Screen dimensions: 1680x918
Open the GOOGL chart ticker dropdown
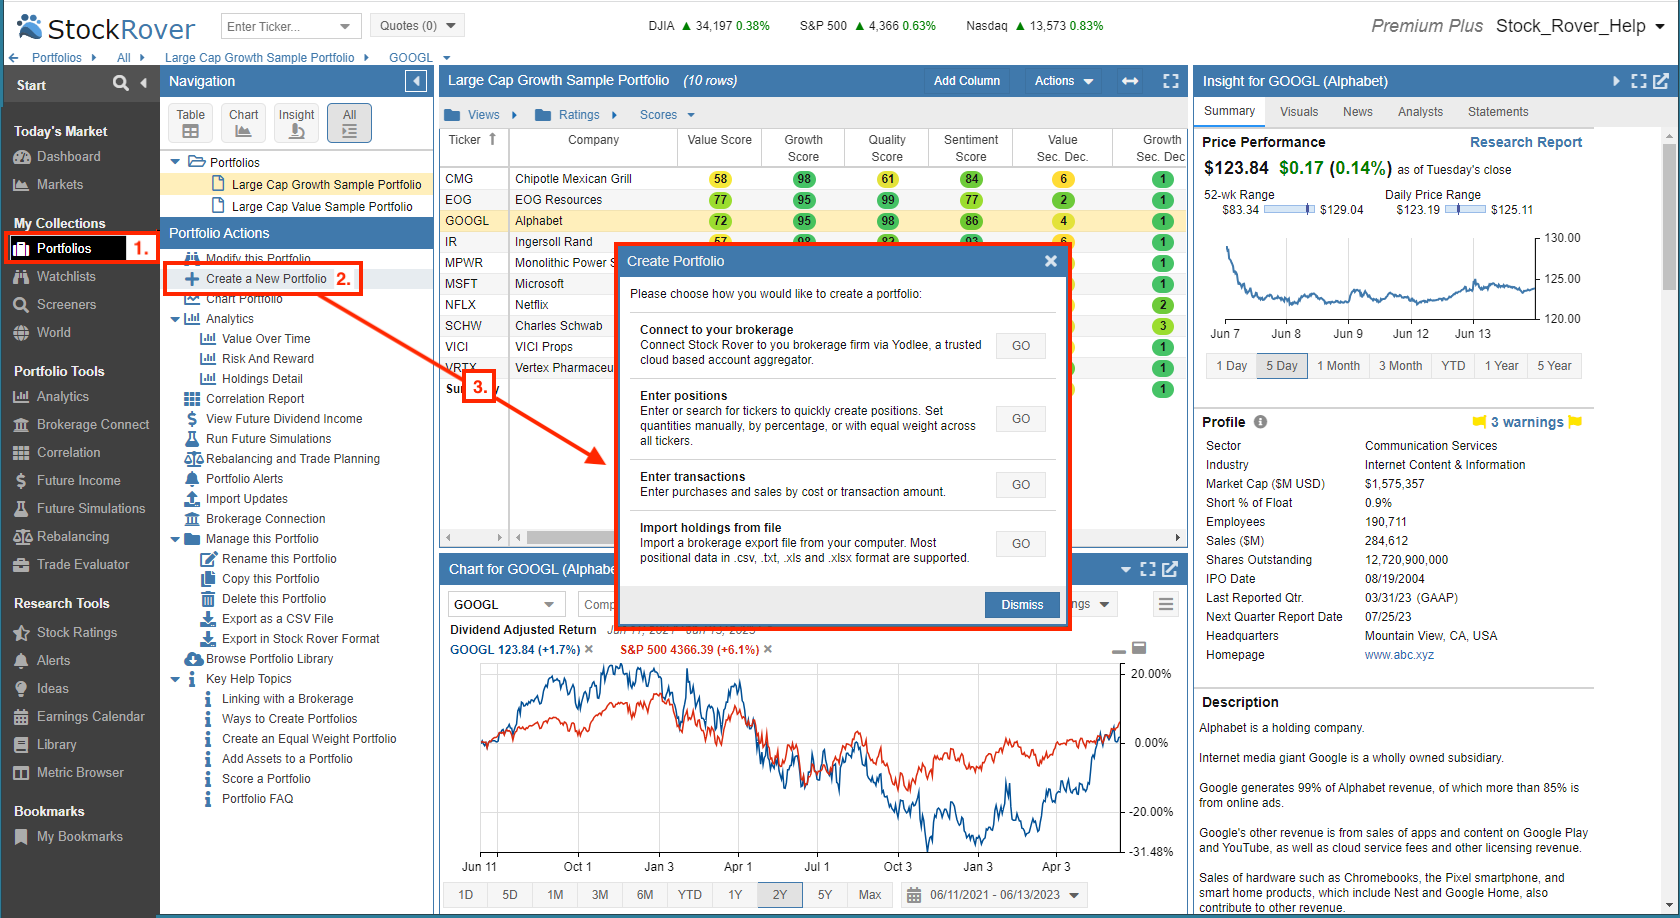549,605
